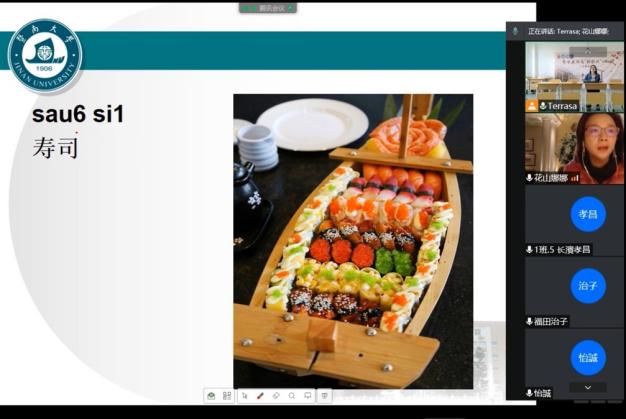Click the last icon in bottom toolbar
The width and height of the screenshot is (626, 419).
[x=325, y=395]
